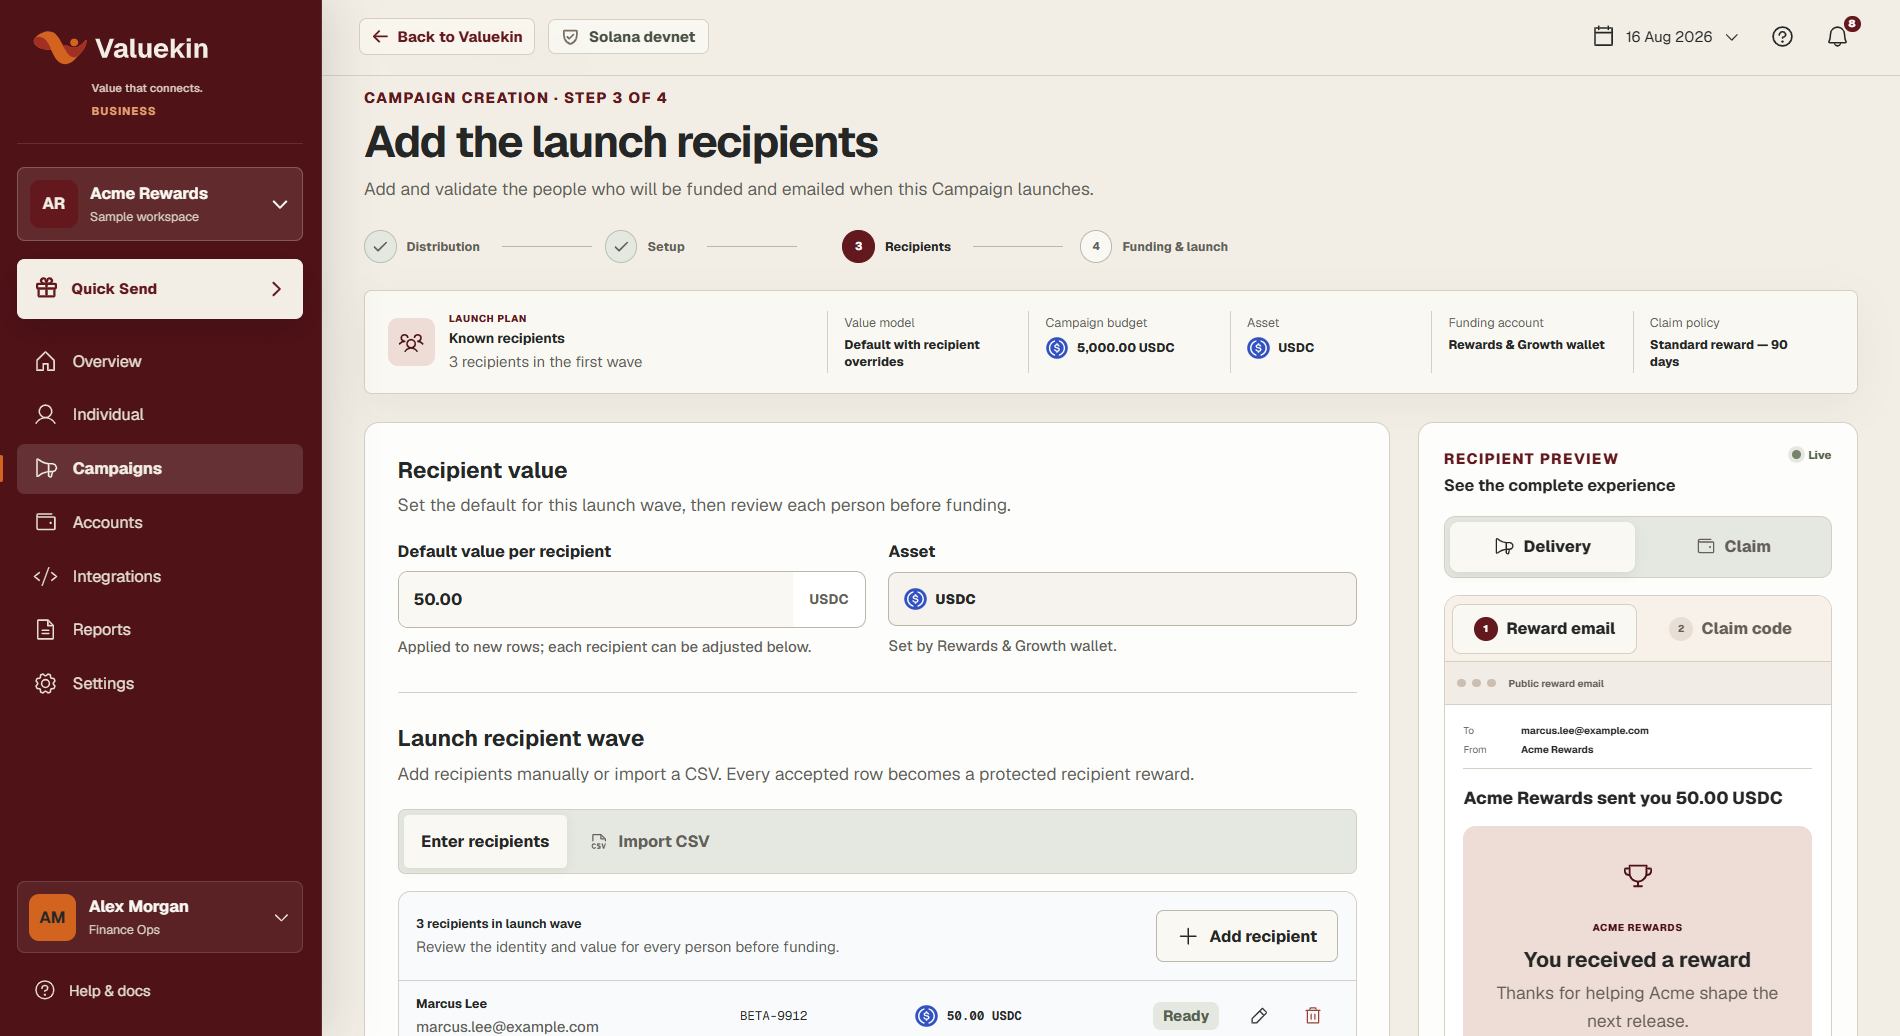Click the USDC Asset field
Image resolution: width=1900 pixels, height=1036 pixels.
coord(1122,599)
